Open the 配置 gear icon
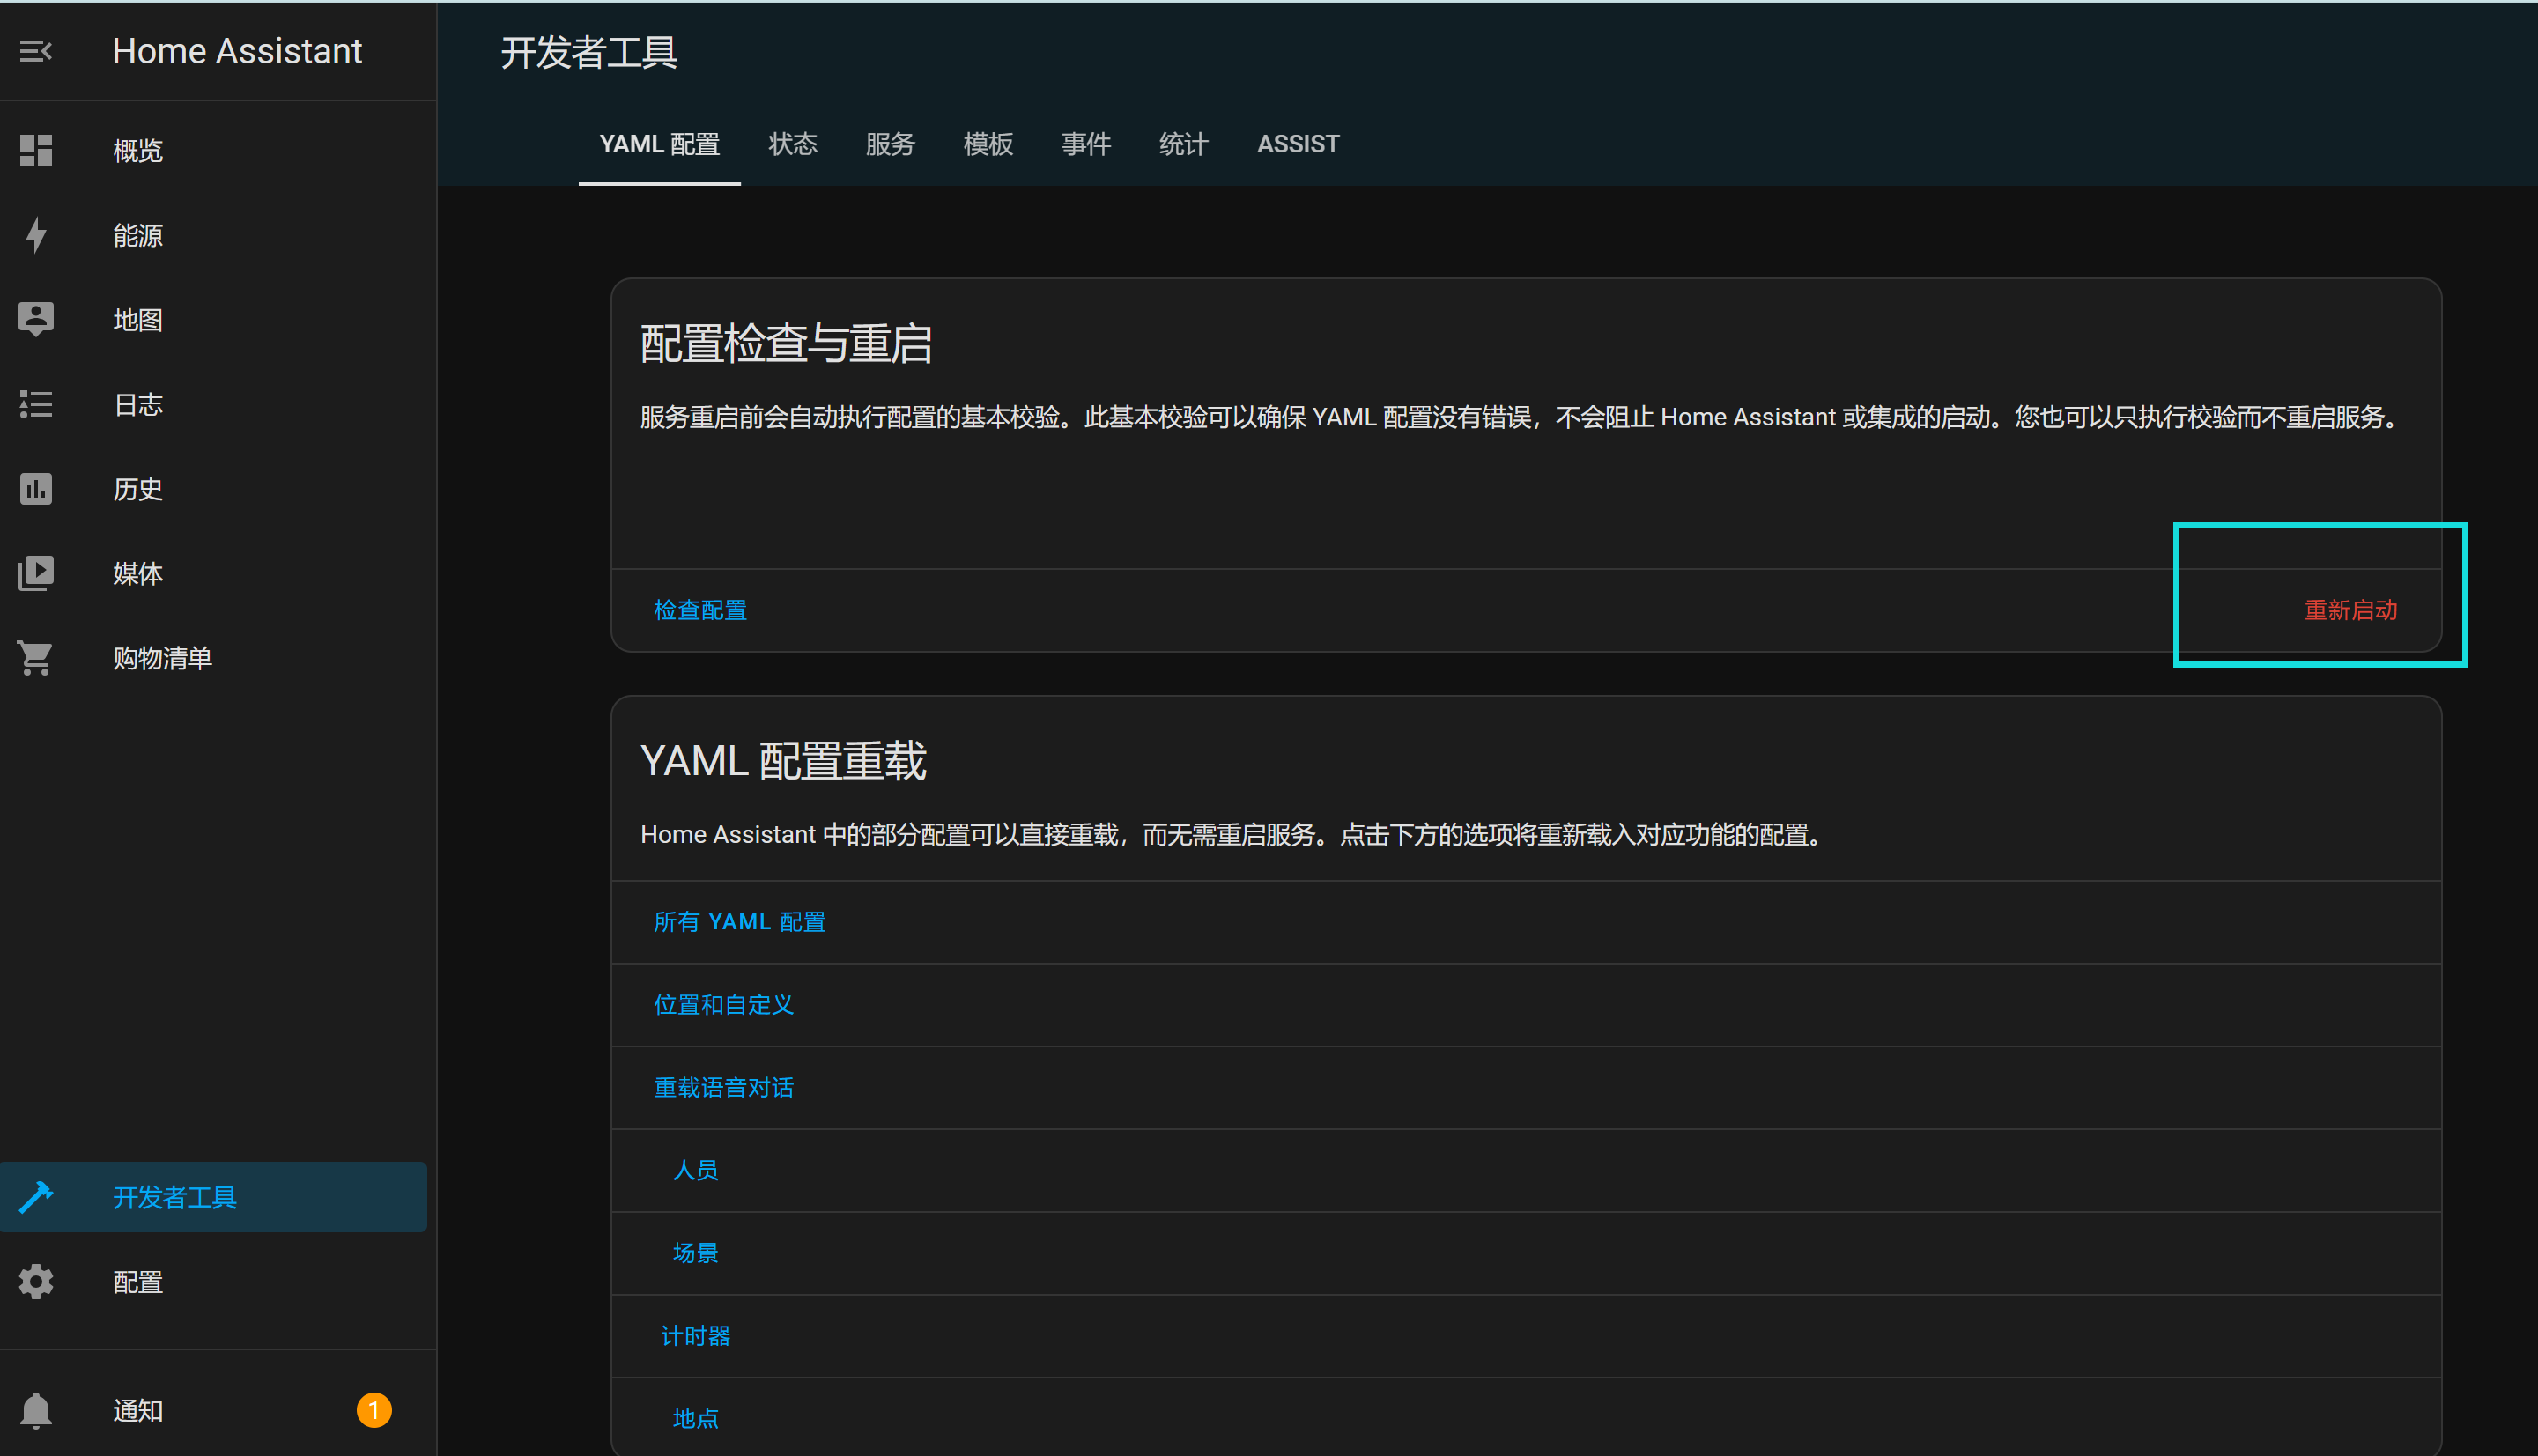This screenshot has width=2538, height=1456. click(x=36, y=1281)
